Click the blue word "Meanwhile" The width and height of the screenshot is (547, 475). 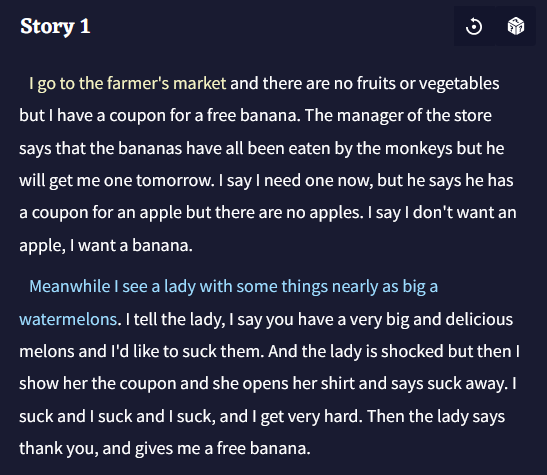pos(70,287)
